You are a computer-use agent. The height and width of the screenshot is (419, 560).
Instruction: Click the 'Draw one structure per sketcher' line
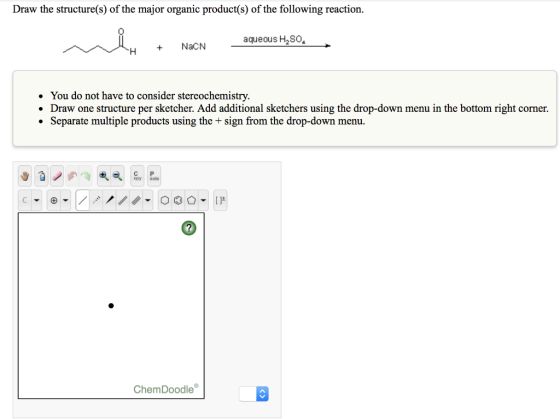coord(299,108)
